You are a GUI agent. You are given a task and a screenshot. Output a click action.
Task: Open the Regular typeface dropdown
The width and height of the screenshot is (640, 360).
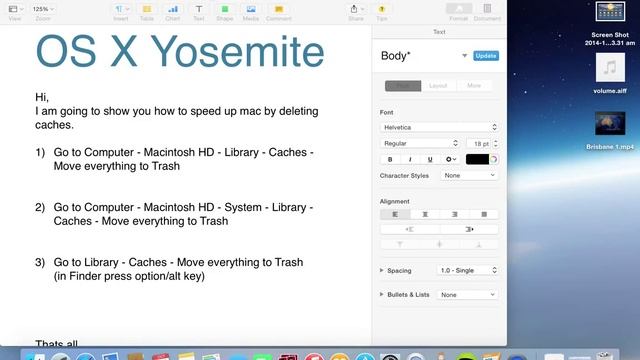[420, 144]
